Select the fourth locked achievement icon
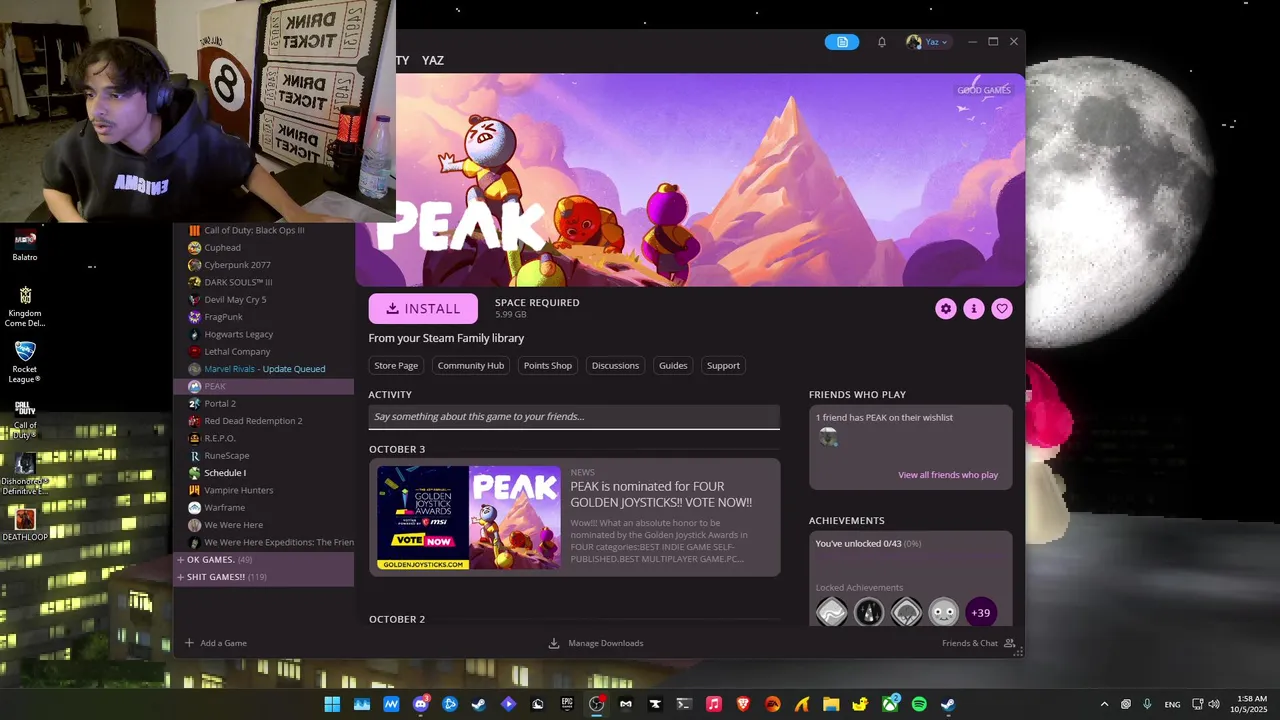Image resolution: width=1280 pixels, height=720 pixels. click(x=944, y=612)
